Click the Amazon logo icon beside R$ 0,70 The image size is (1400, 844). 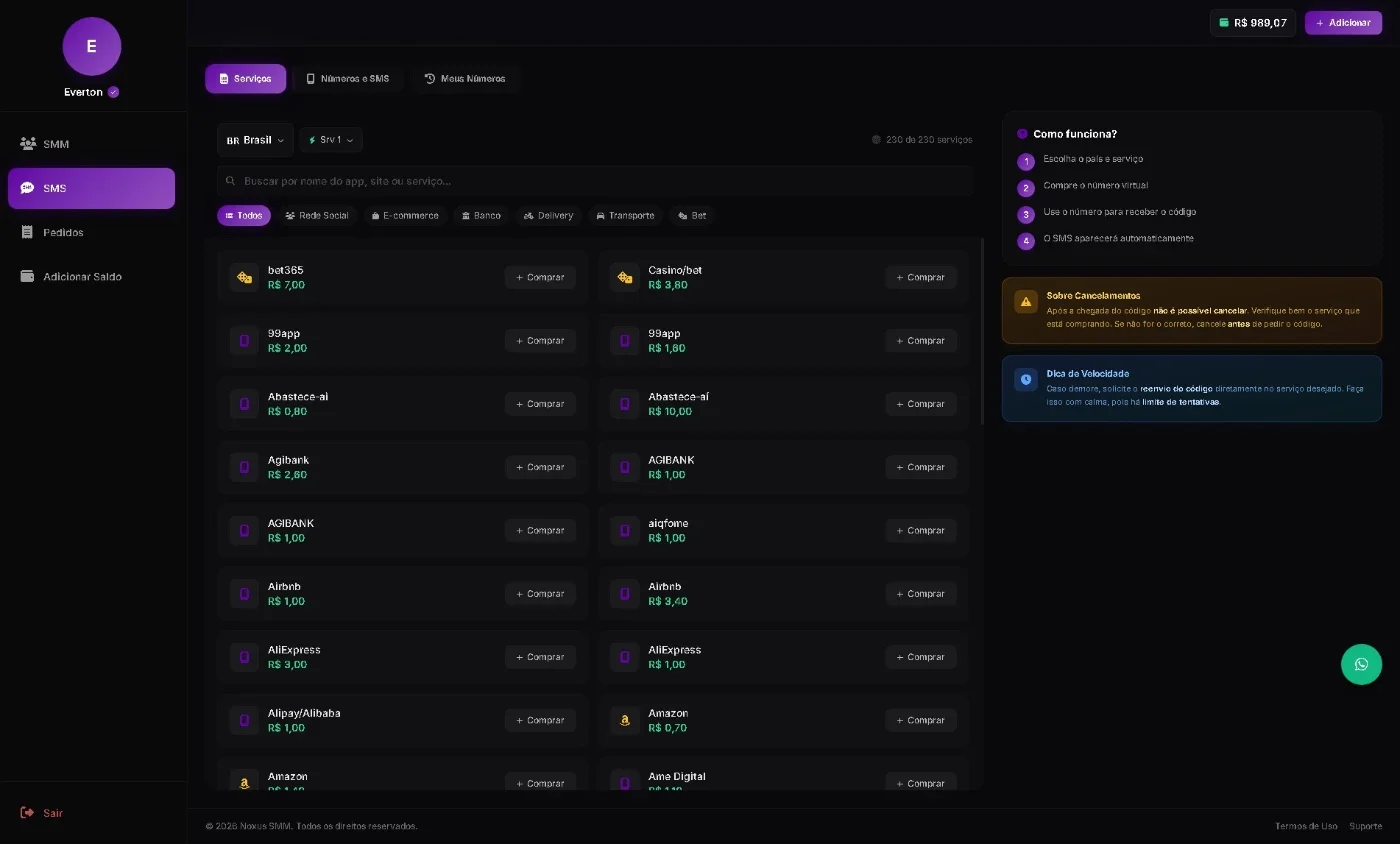point(625,720)
